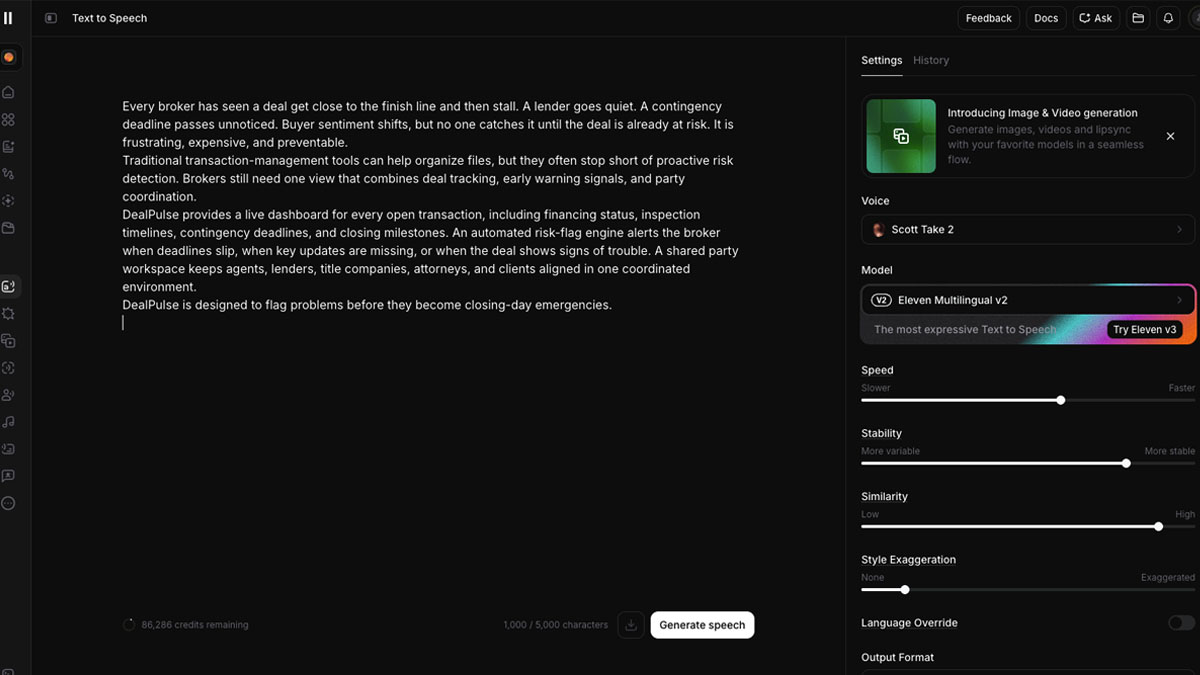The height and width of the screenshot is (675, 1200).
Task: Open the folder icon in top-right header
Action: coord(1138,18)
